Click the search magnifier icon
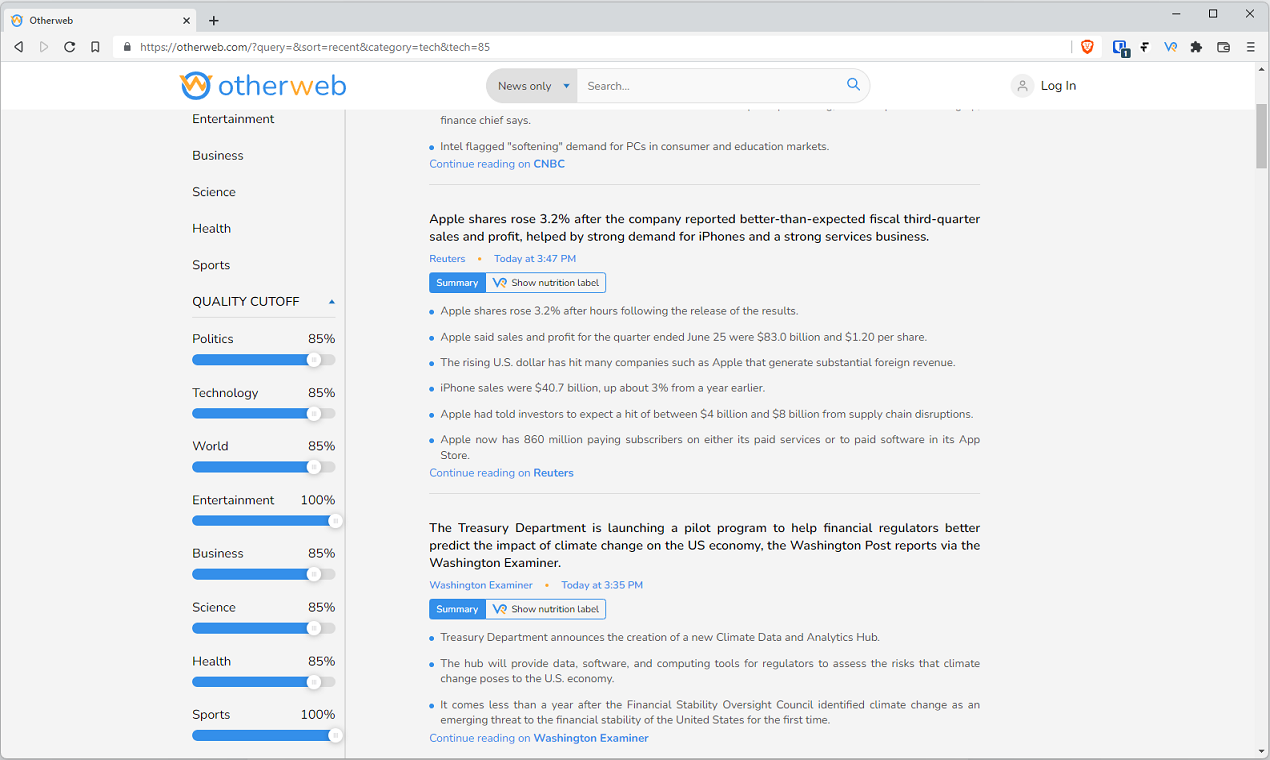This screenshot has height=760, width=1270. 853,85
